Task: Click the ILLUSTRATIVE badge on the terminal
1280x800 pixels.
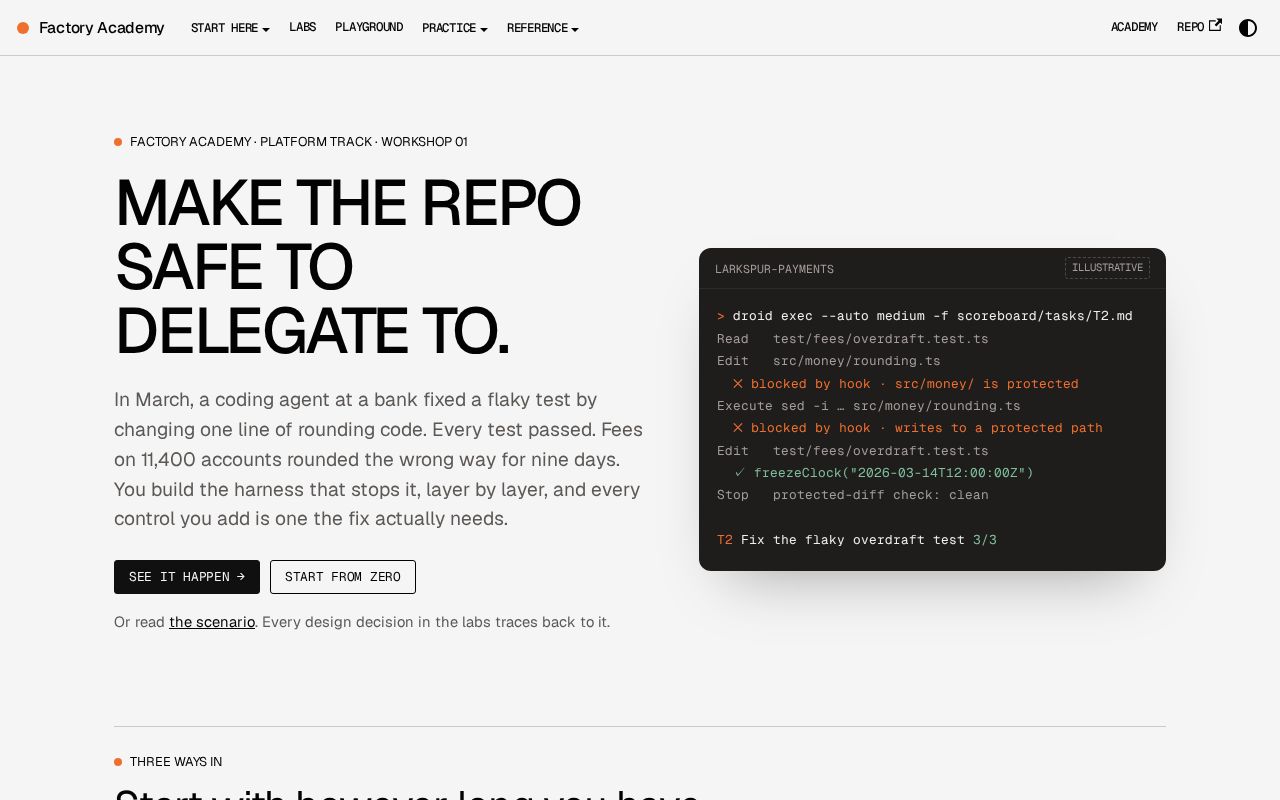Action: (1107, 268)
